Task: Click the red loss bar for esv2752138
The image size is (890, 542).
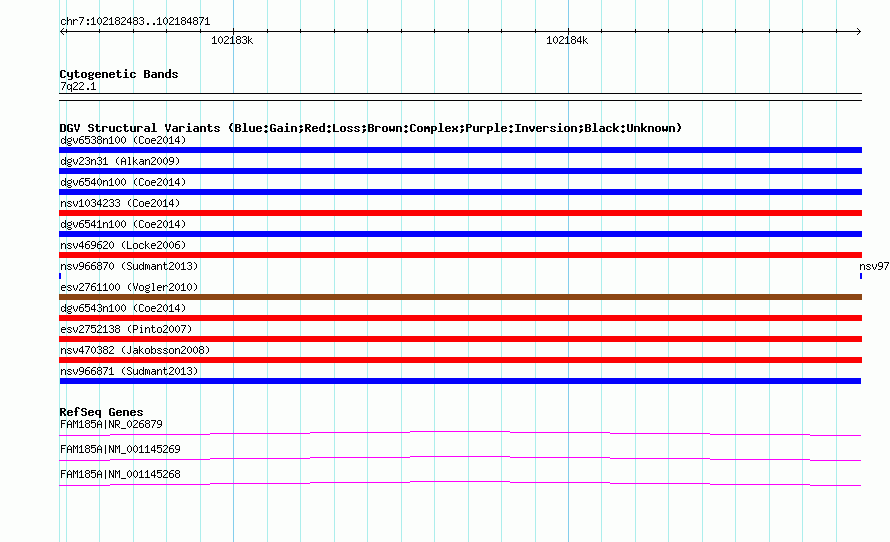Action: 460,339
